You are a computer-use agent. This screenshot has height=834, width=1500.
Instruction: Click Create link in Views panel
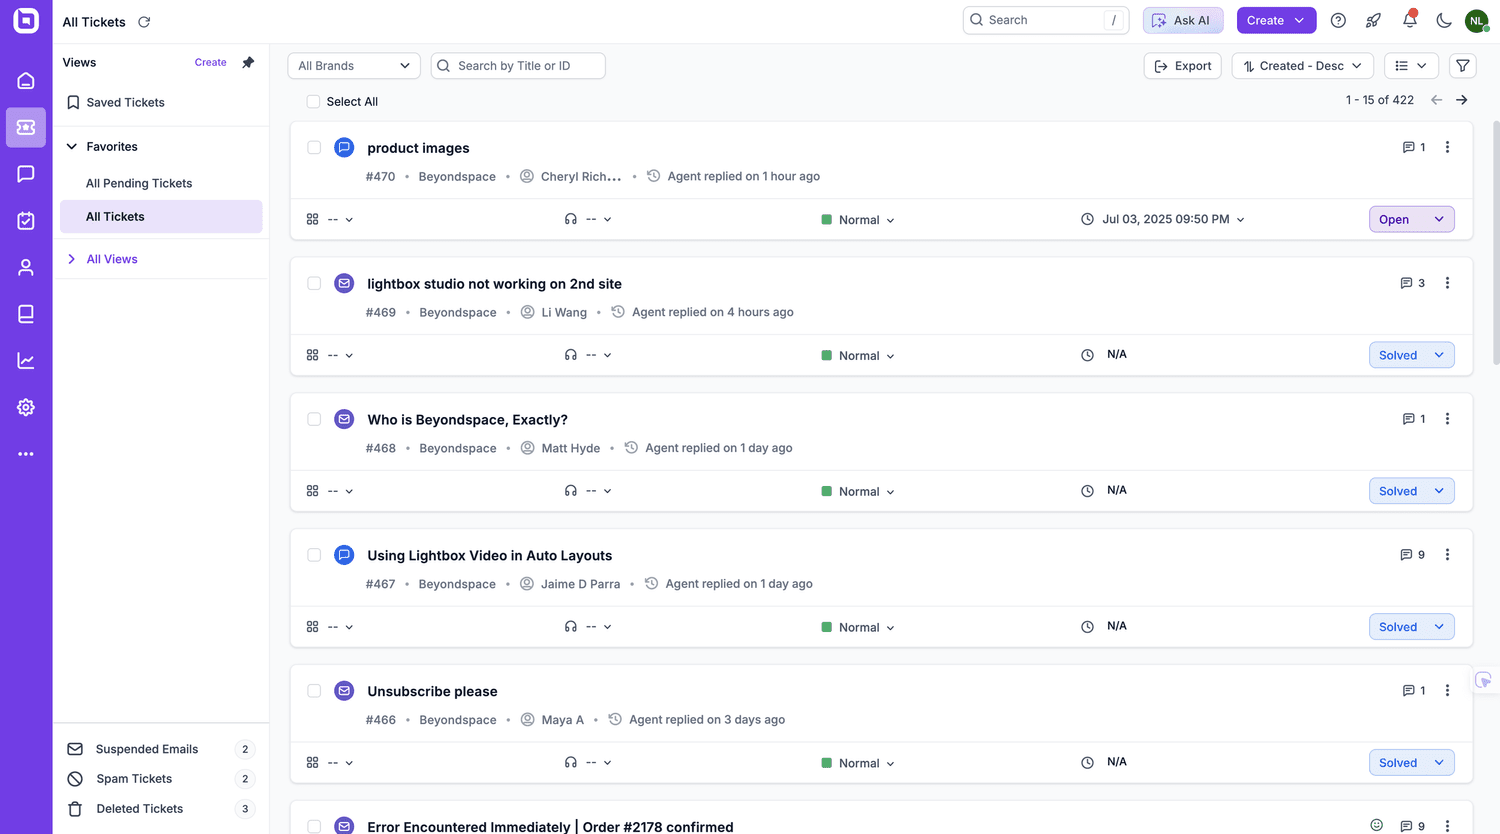click(x=210, y=62)
